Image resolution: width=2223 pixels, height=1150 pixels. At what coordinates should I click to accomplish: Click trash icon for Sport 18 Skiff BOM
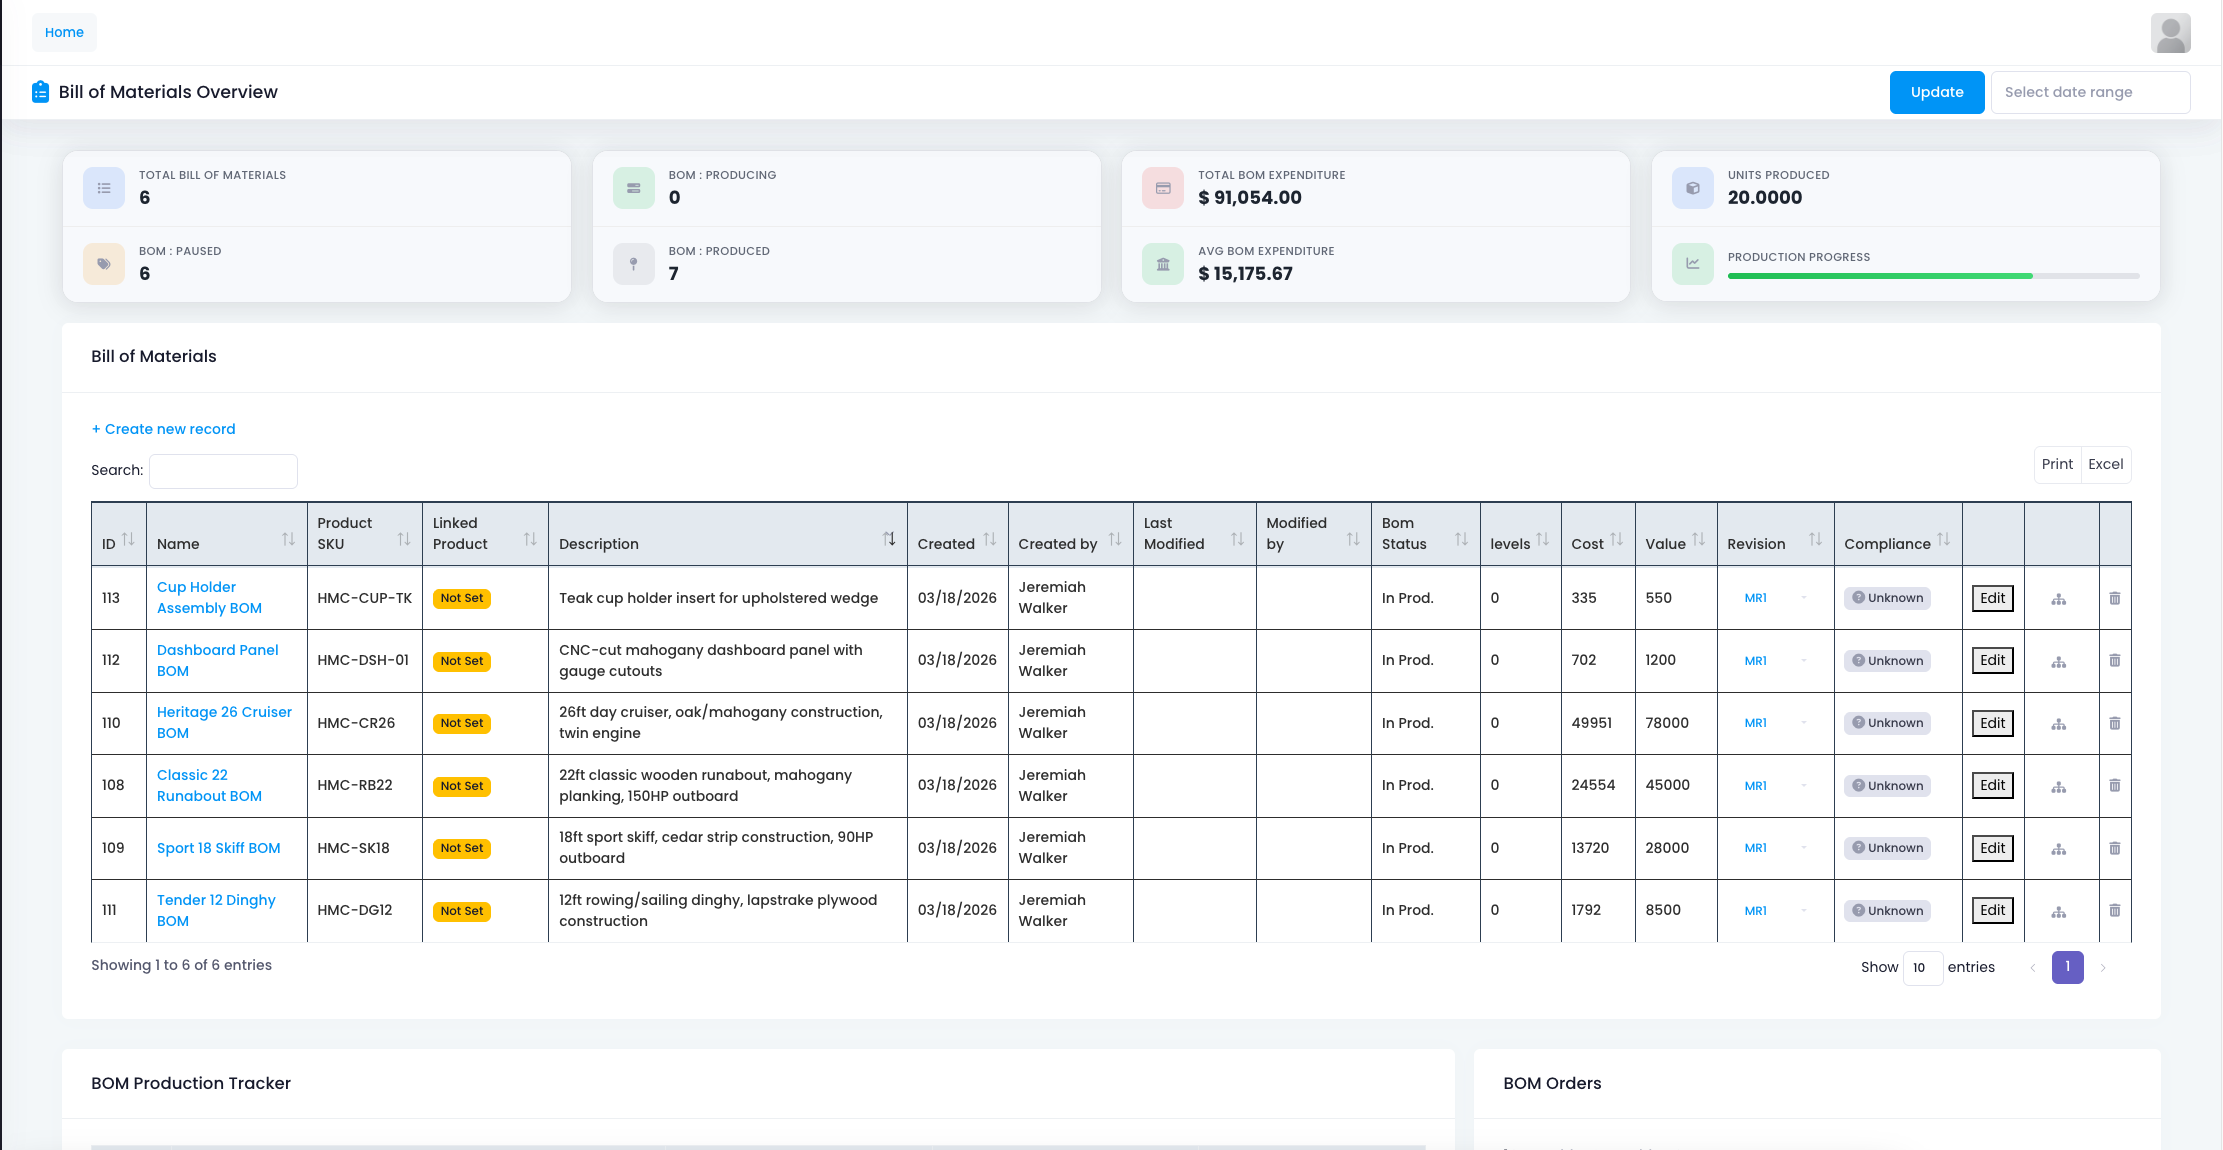2114,848
